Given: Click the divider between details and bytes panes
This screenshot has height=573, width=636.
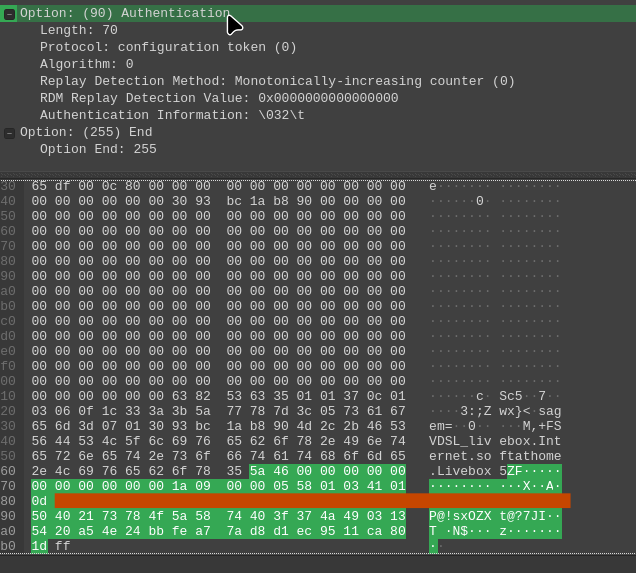Looking at the screenshot, I should (x=318, y=179).
